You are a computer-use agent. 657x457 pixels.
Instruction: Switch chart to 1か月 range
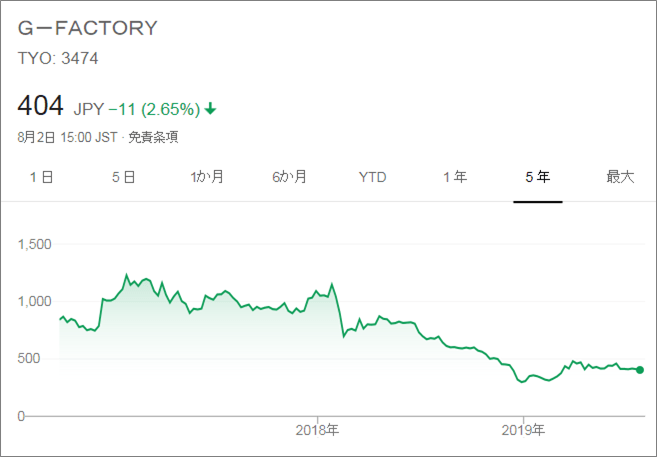207,177
